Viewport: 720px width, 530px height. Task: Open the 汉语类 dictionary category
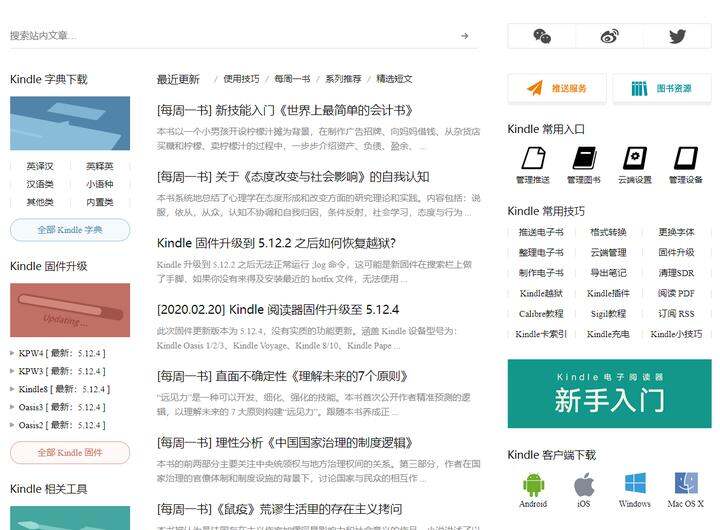tap(40, 184)
